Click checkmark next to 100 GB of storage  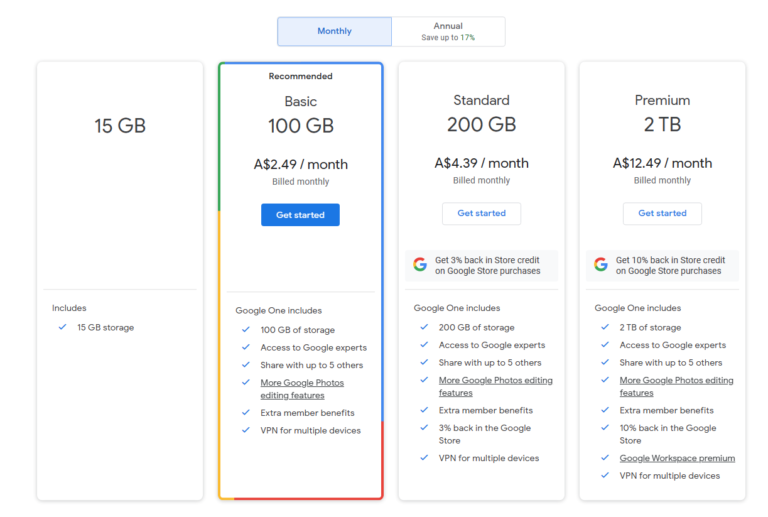245,330
